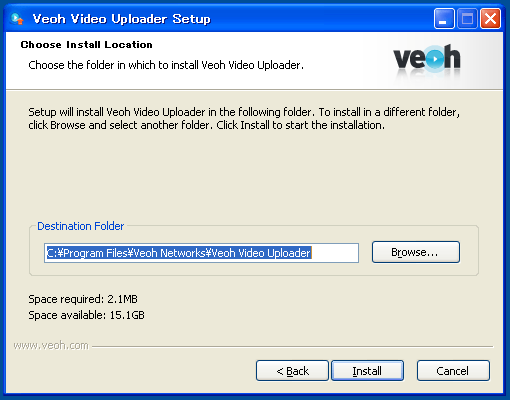Click the Browse... button
Viewport: 510px width, 400px height.
pyautogui.click(x=416, y=252)
